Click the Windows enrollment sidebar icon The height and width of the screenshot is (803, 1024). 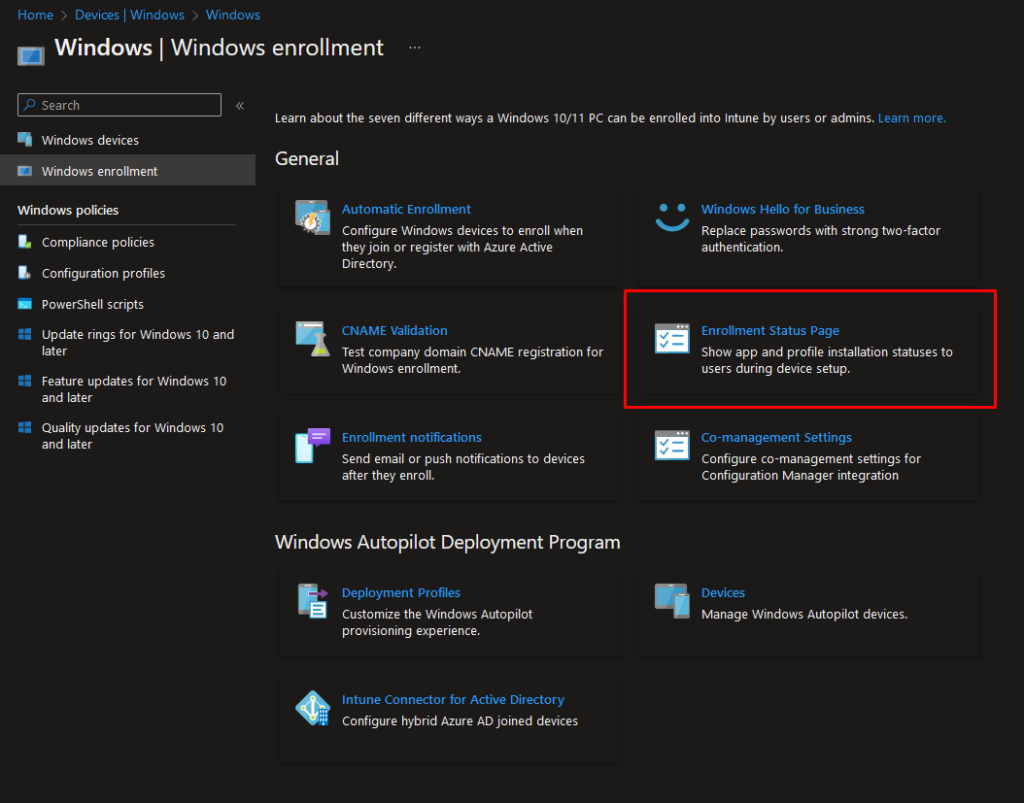(x=25, y=171)
